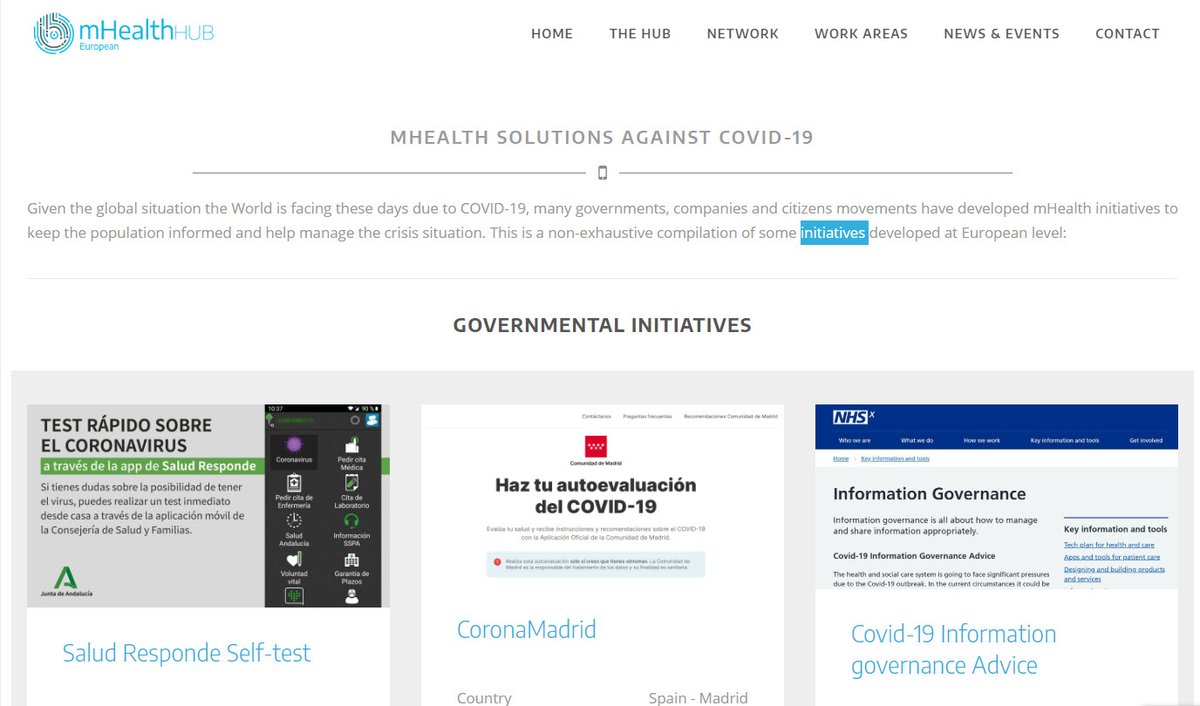The width and height of the screenshot is (1200, 706).
Task: Open the NEWS & EVENTS menu item
Action: pyautogui.click(x=1001, y=33)
